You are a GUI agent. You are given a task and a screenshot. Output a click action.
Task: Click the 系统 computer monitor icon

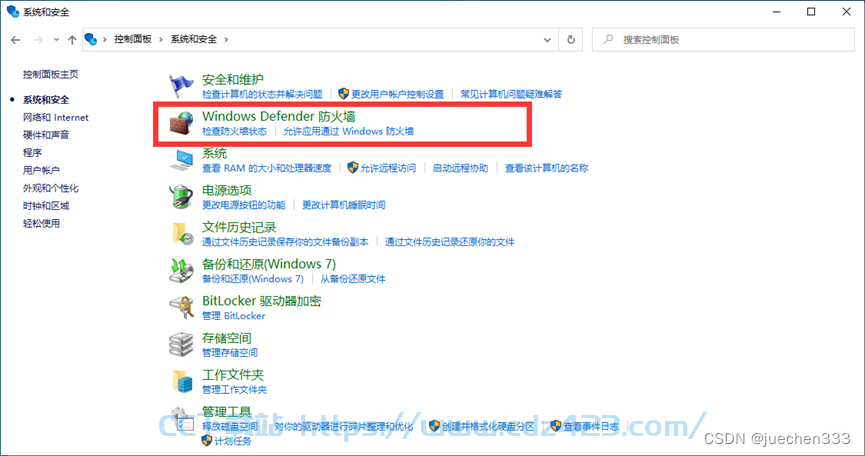pos(181,159)
